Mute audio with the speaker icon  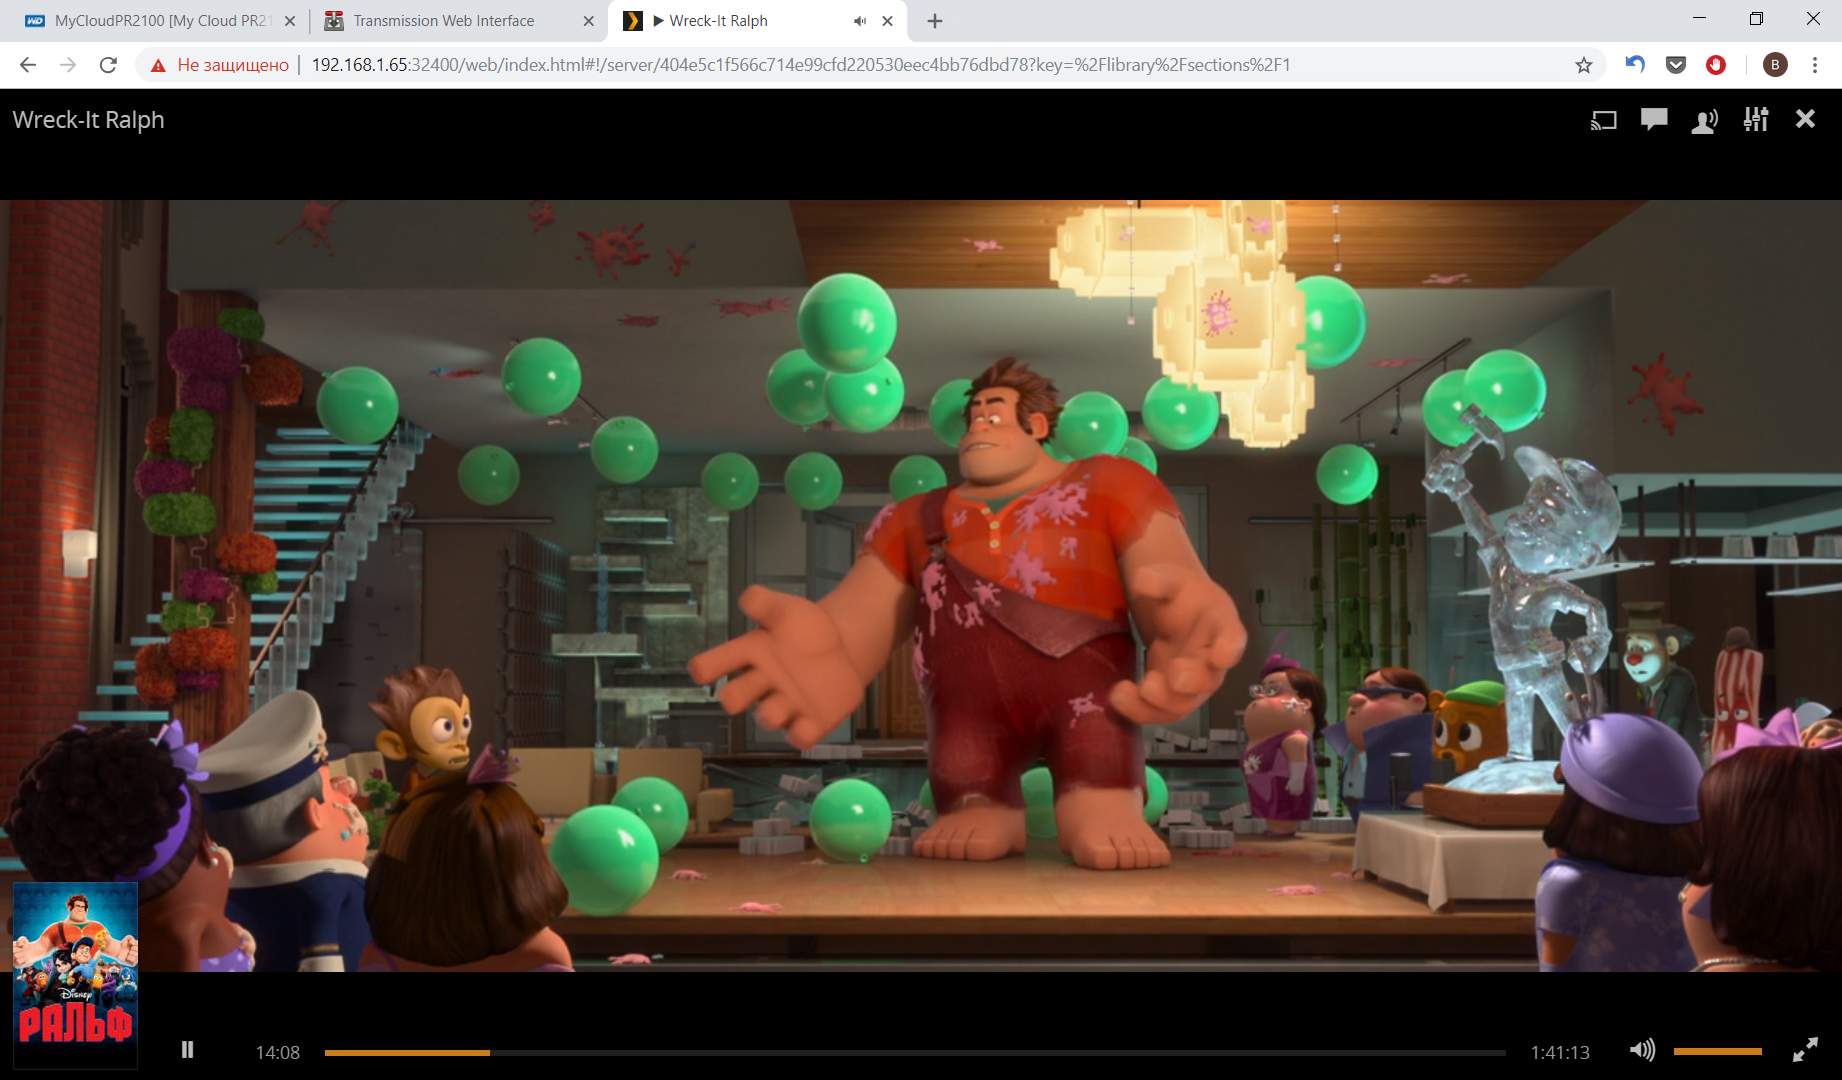(x=1642, y=1050)
